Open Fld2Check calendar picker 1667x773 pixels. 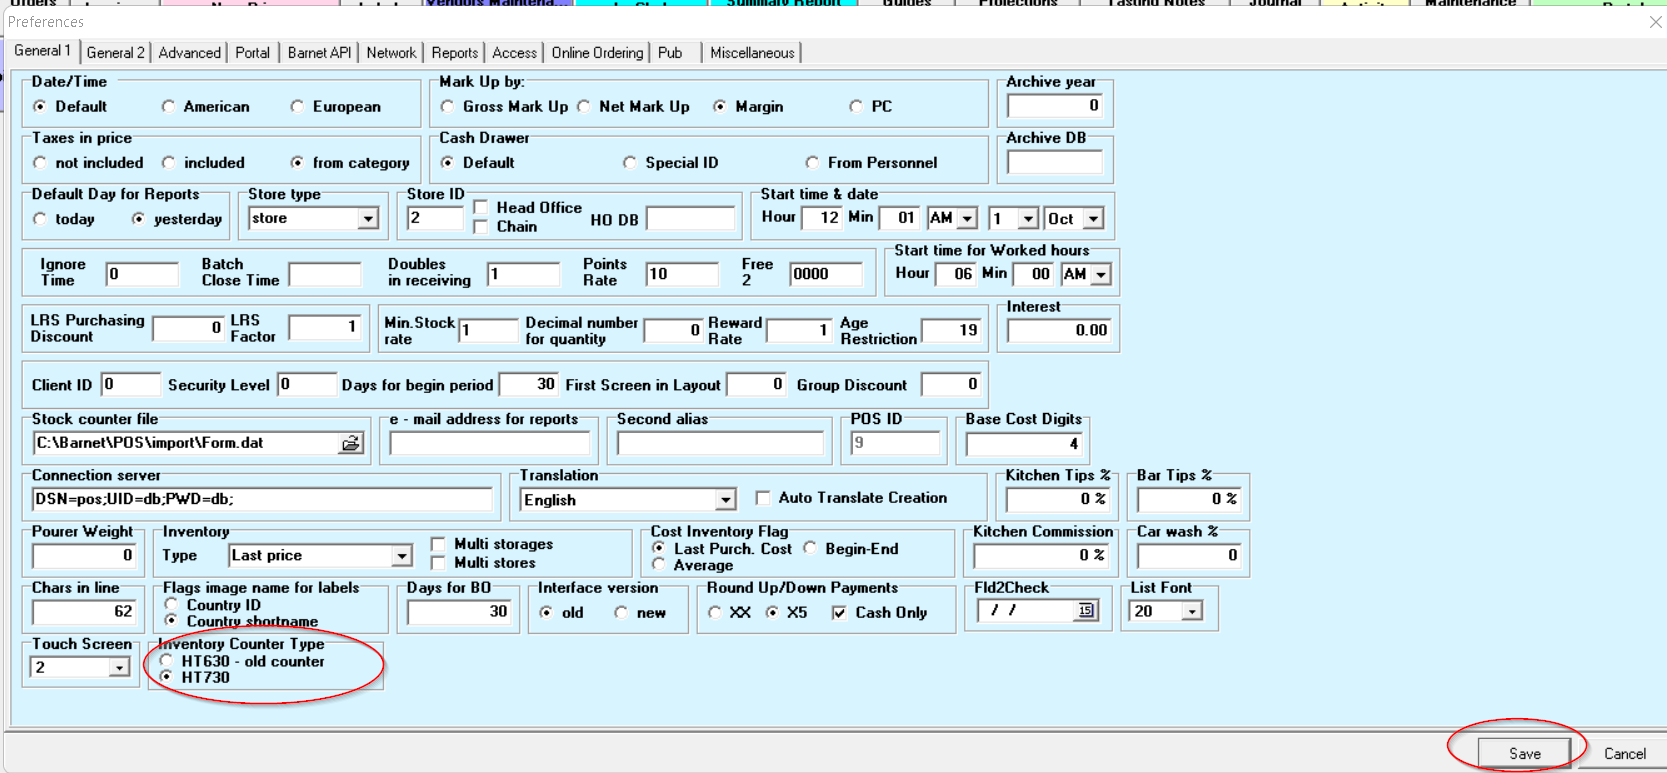point(1086,610)
